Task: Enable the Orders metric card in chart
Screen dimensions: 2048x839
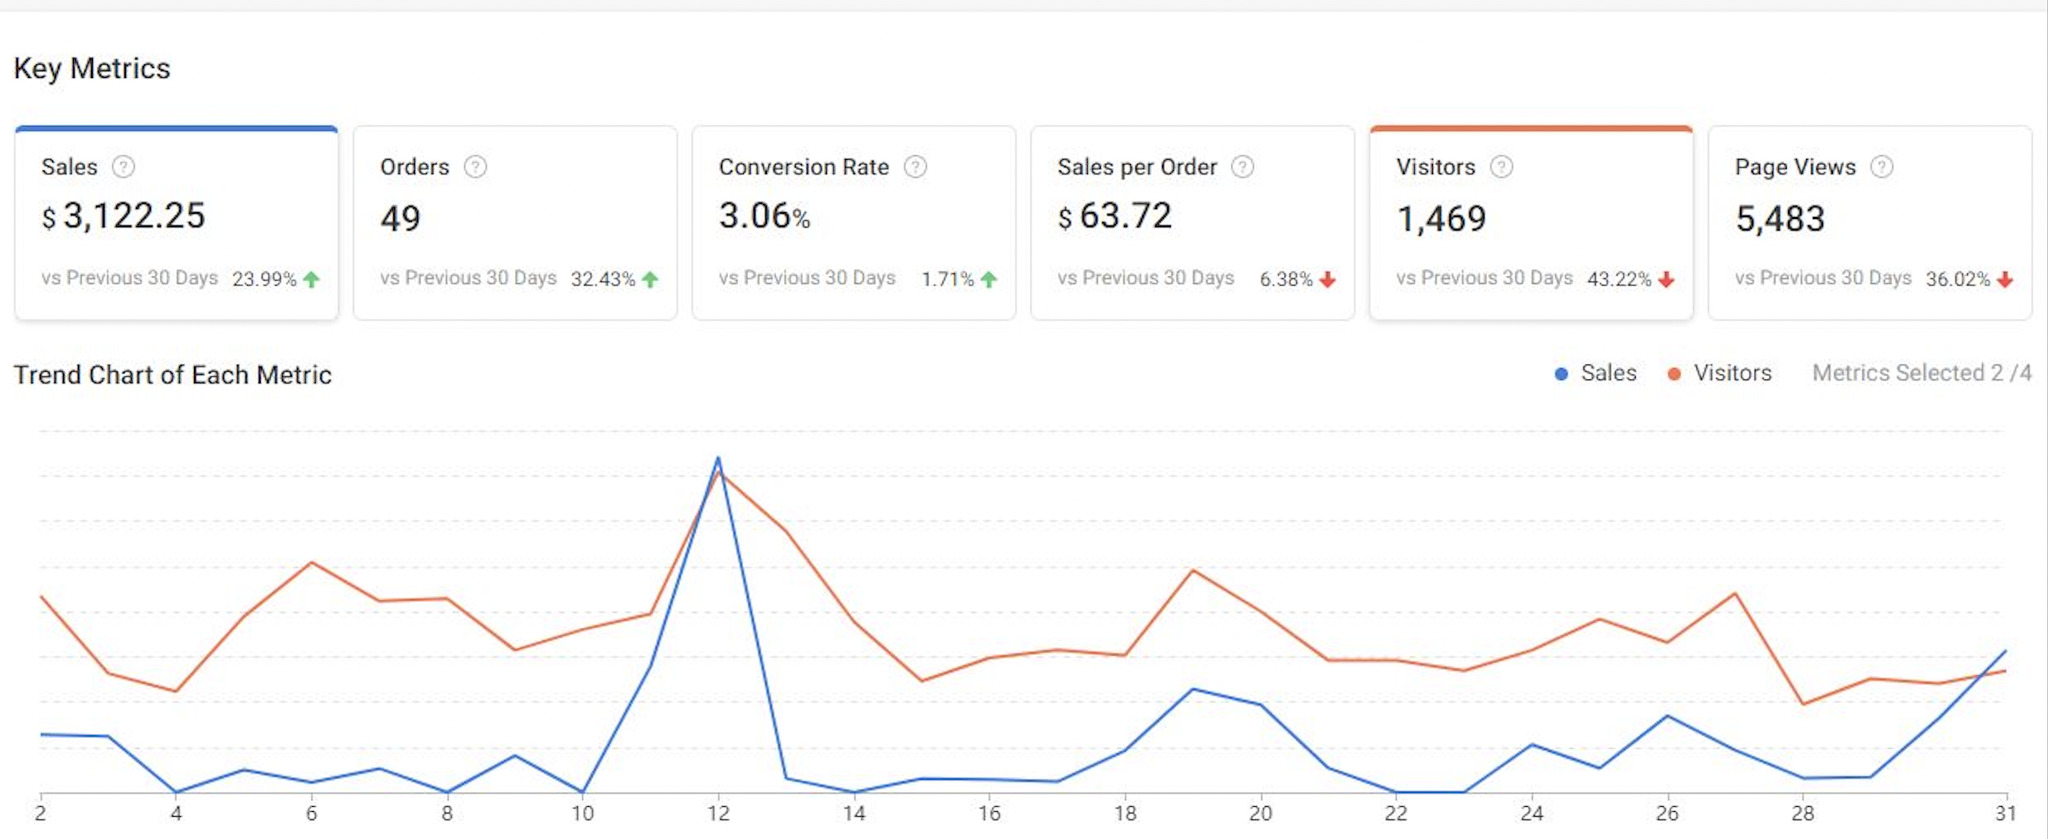Action: [515, 222]
